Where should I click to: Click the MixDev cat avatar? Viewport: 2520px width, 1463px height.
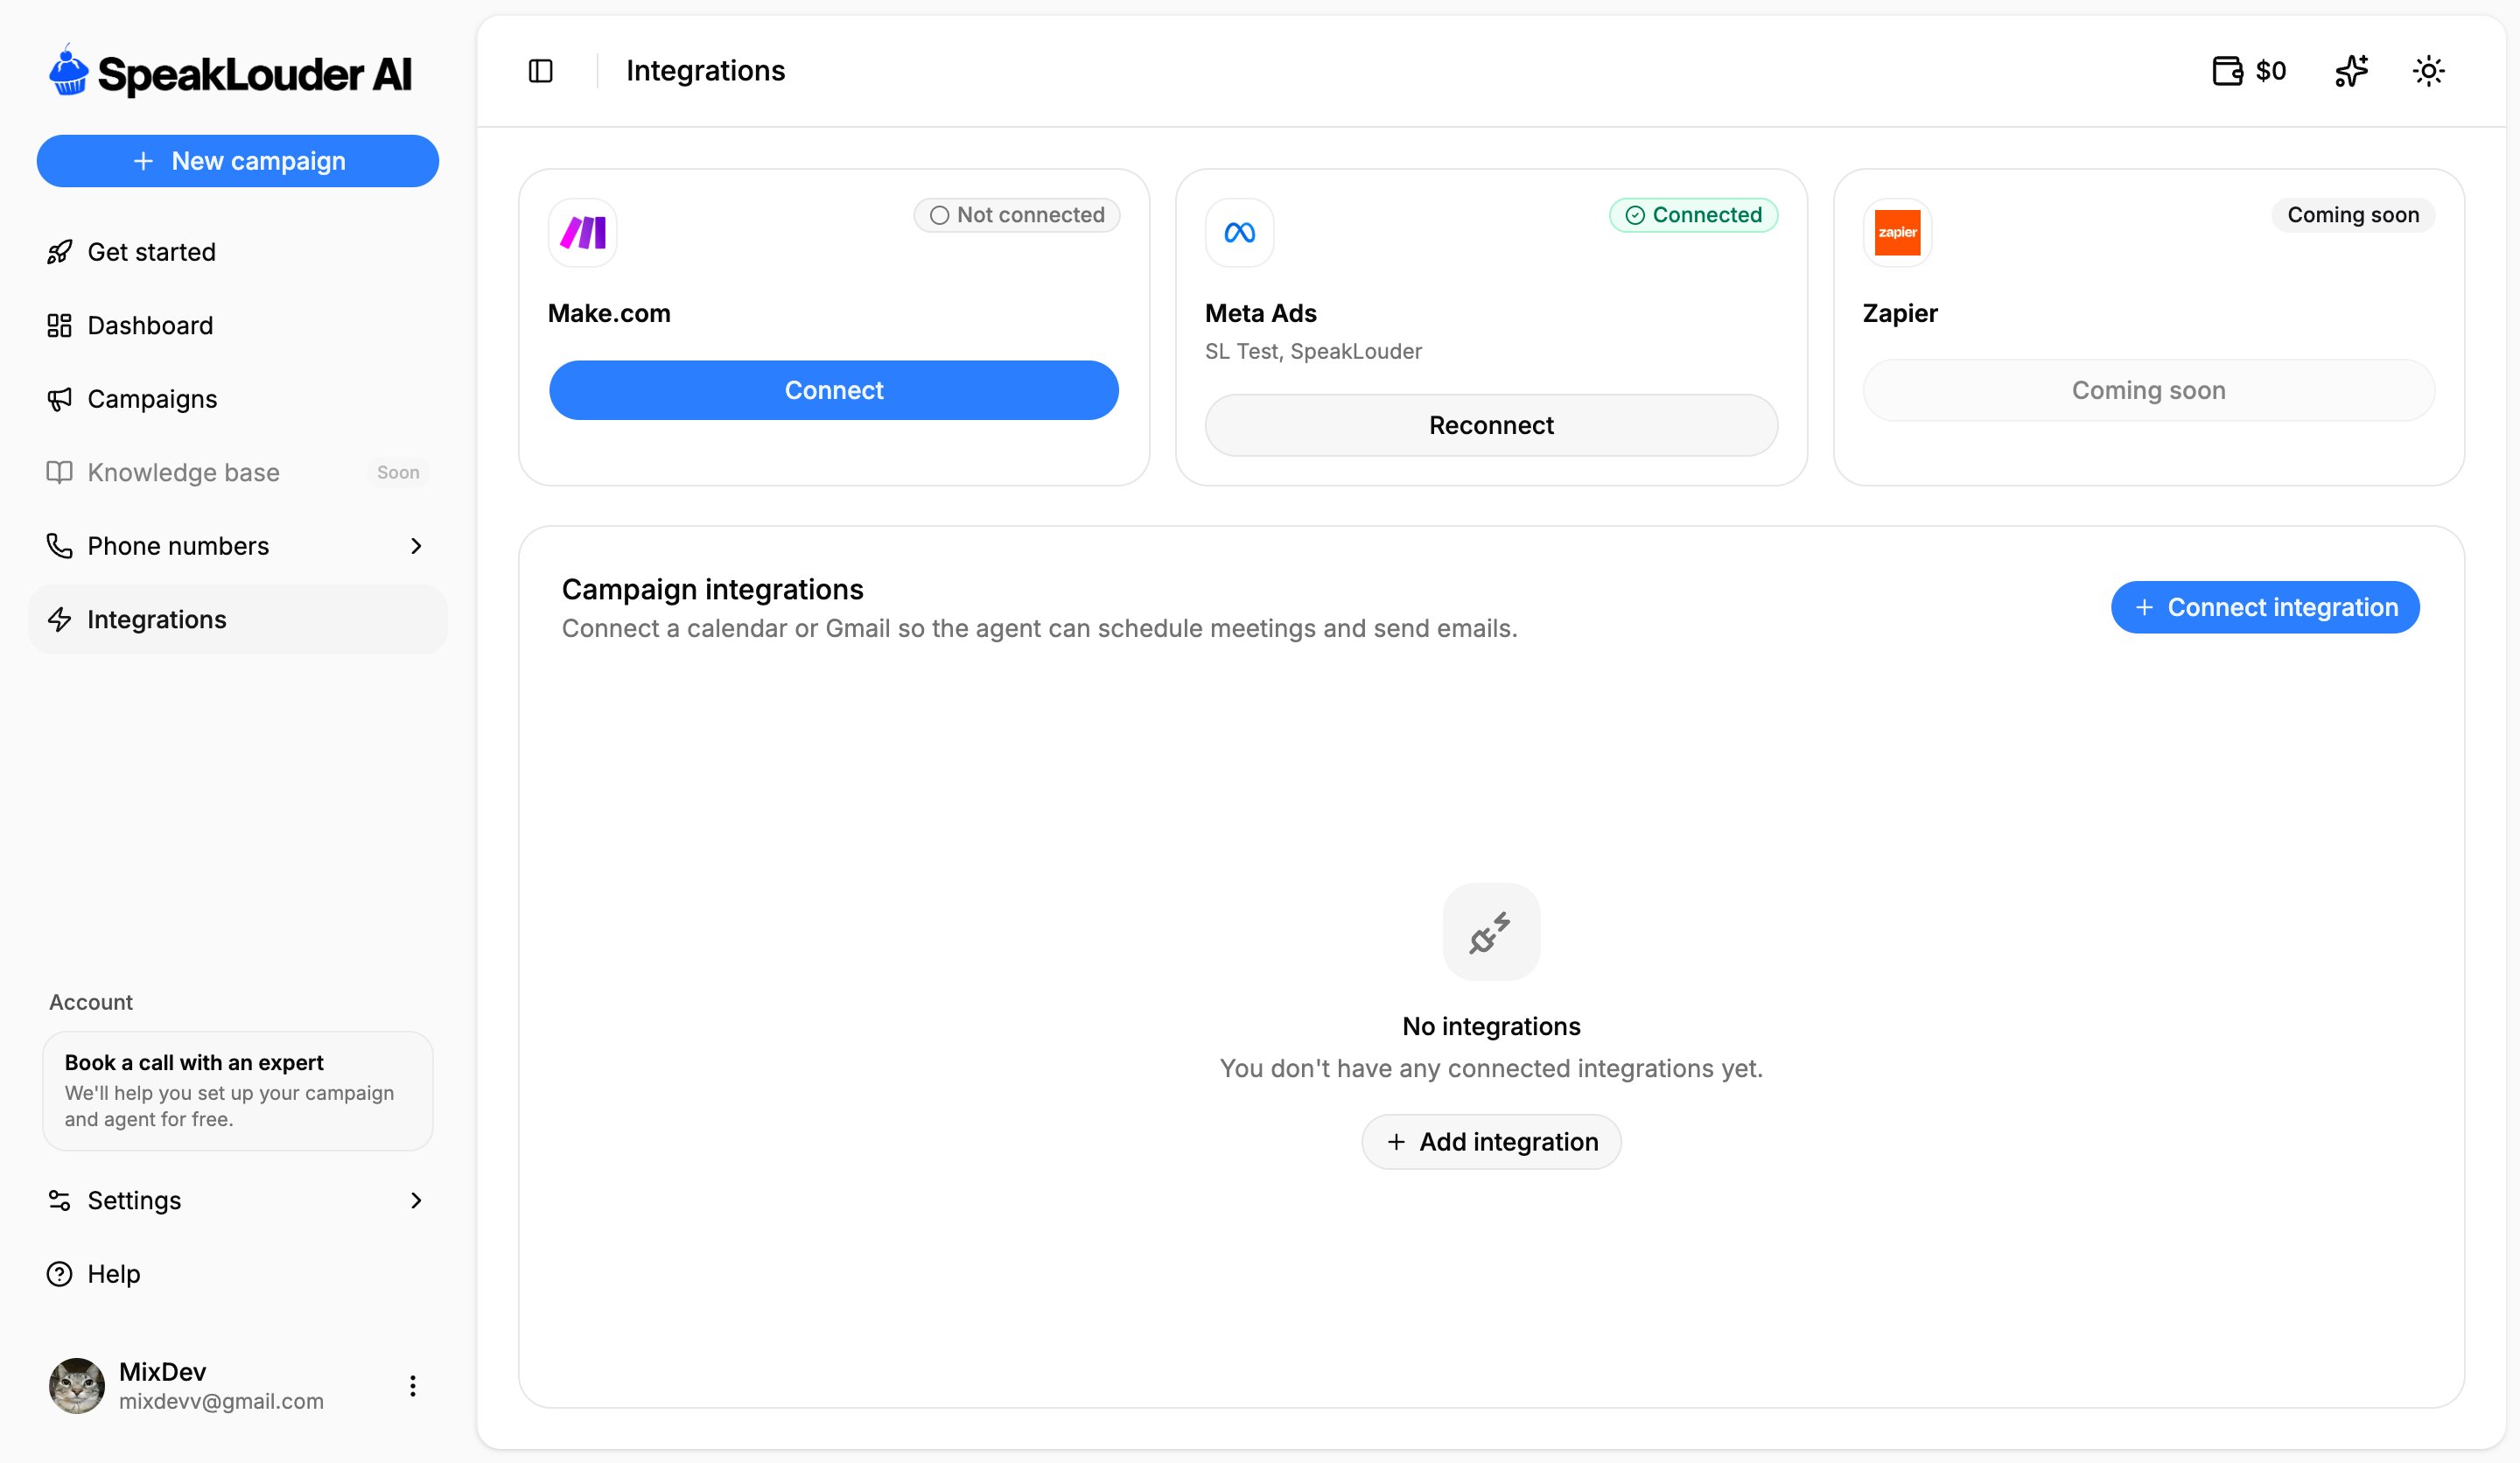coord(77,1386)
